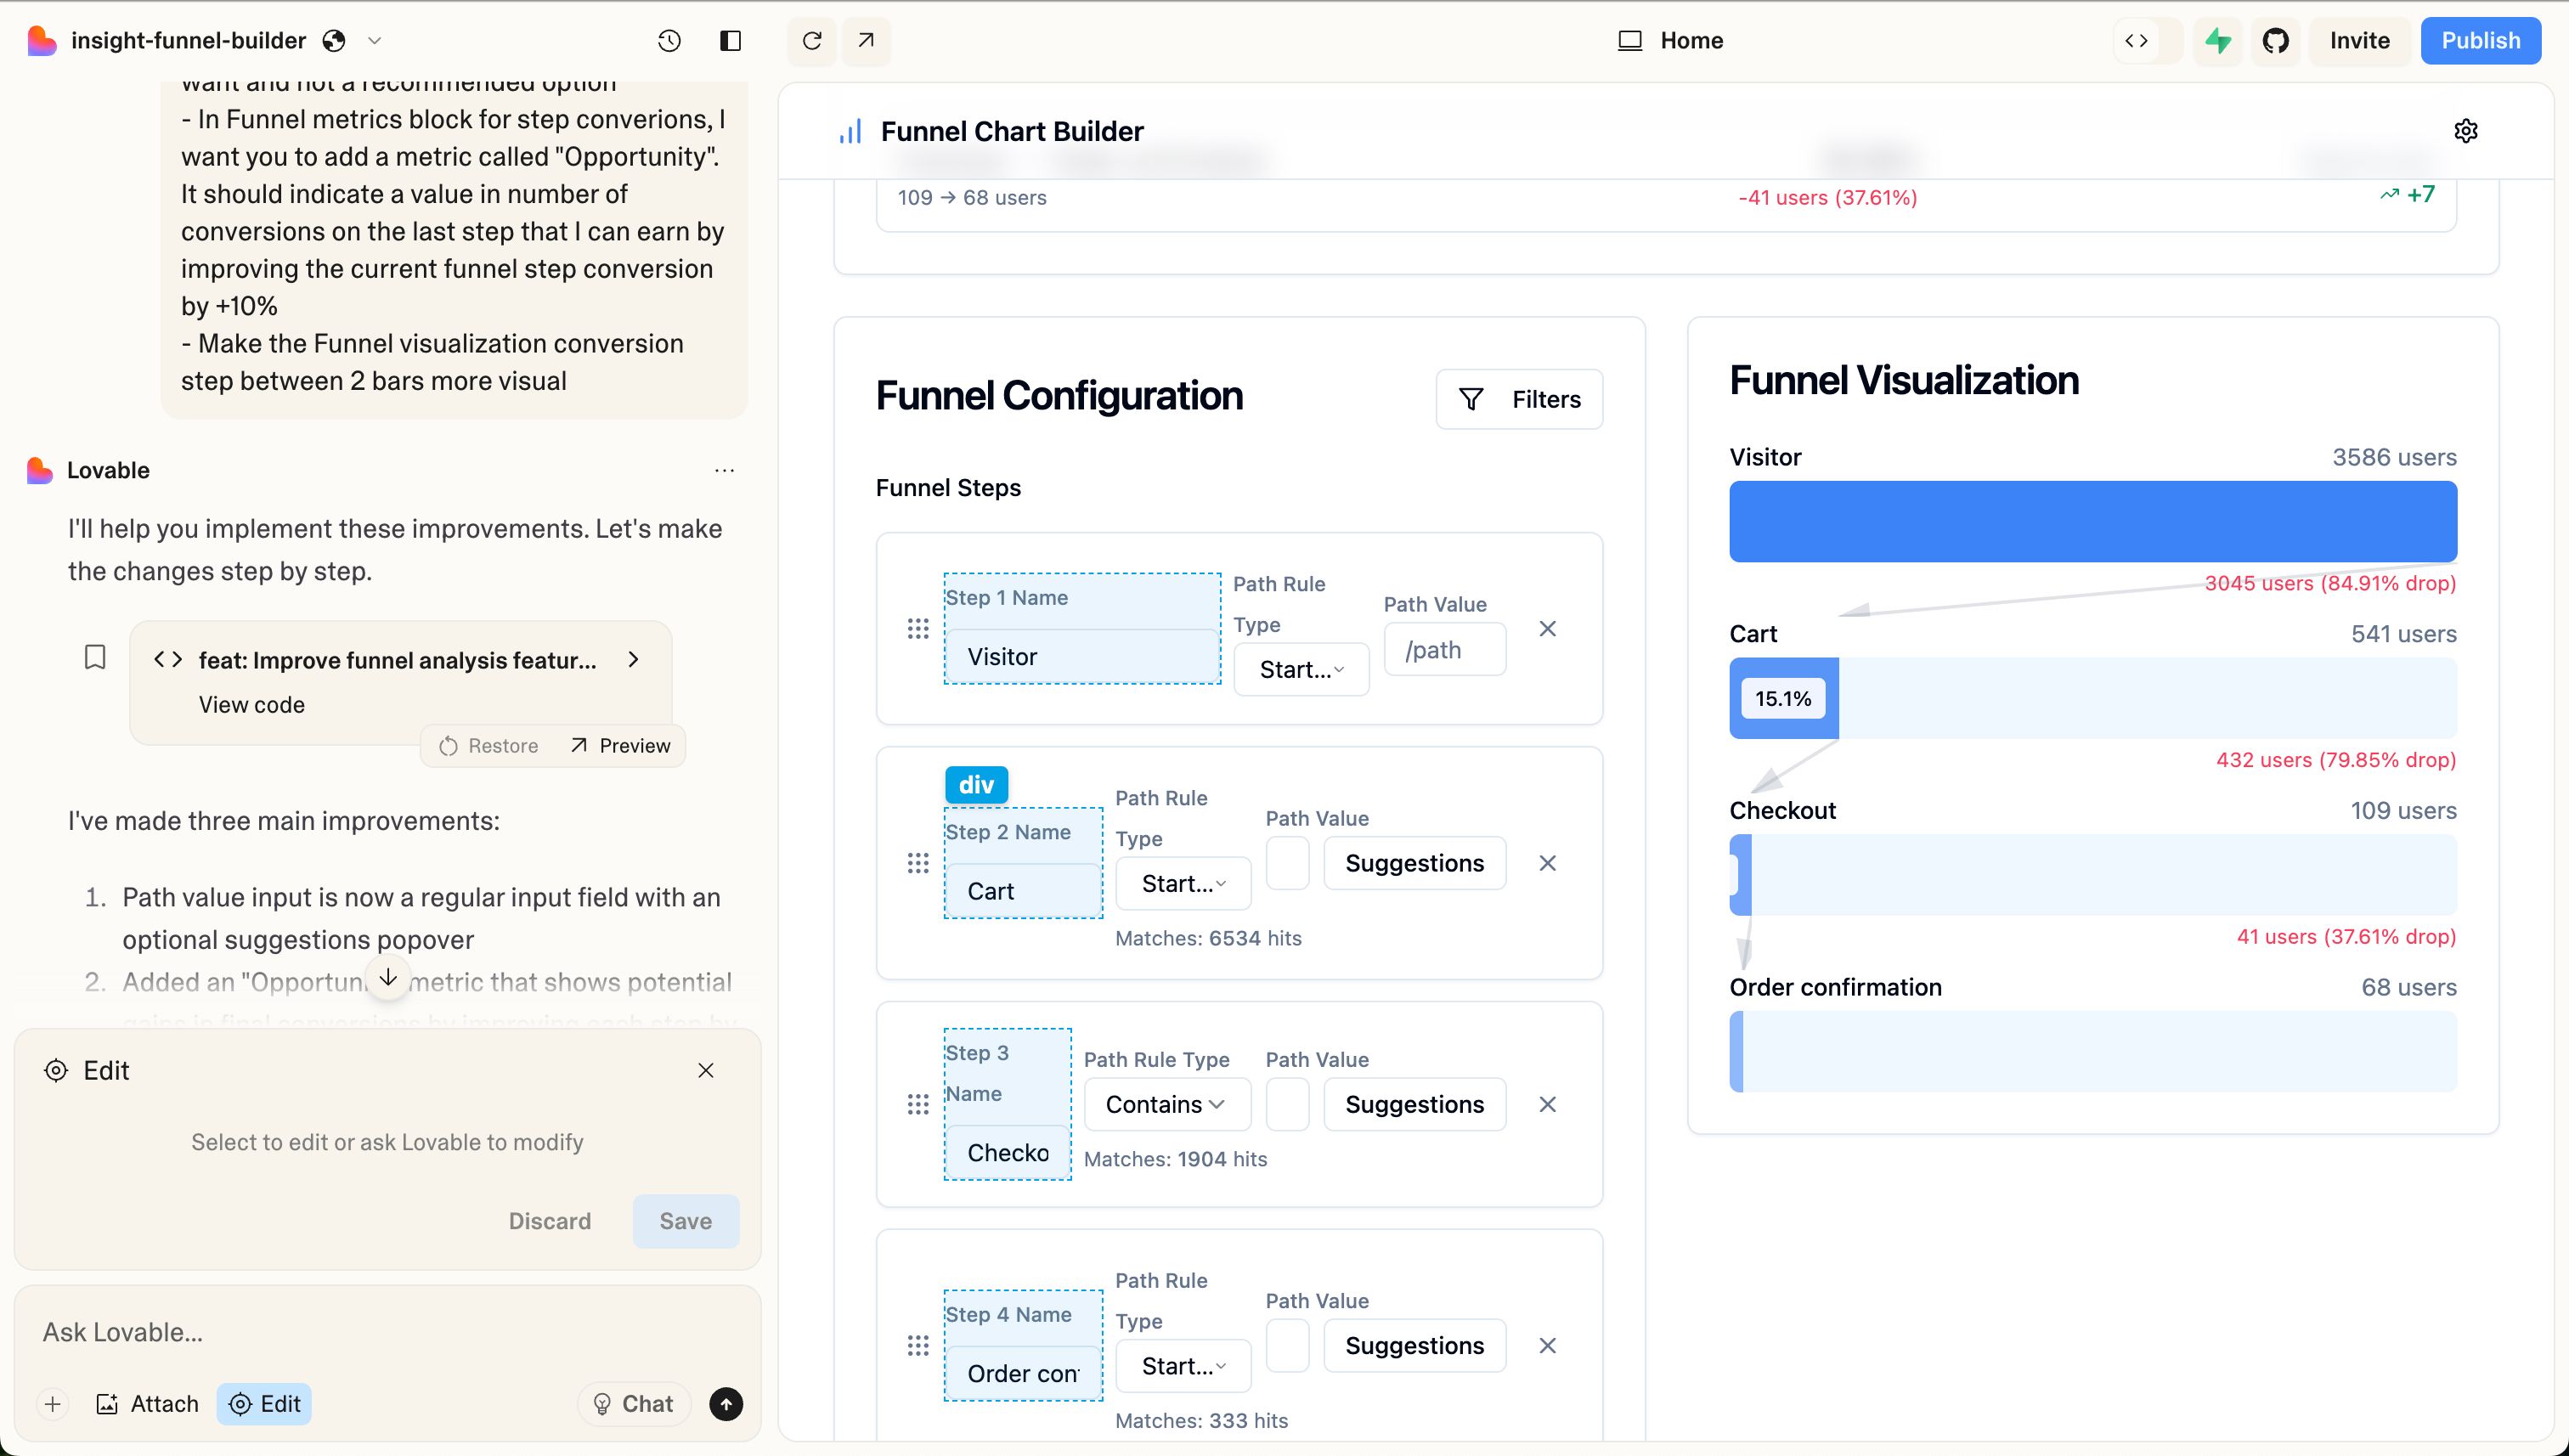Grab the drag handle of Visitor step

point(918,629)
